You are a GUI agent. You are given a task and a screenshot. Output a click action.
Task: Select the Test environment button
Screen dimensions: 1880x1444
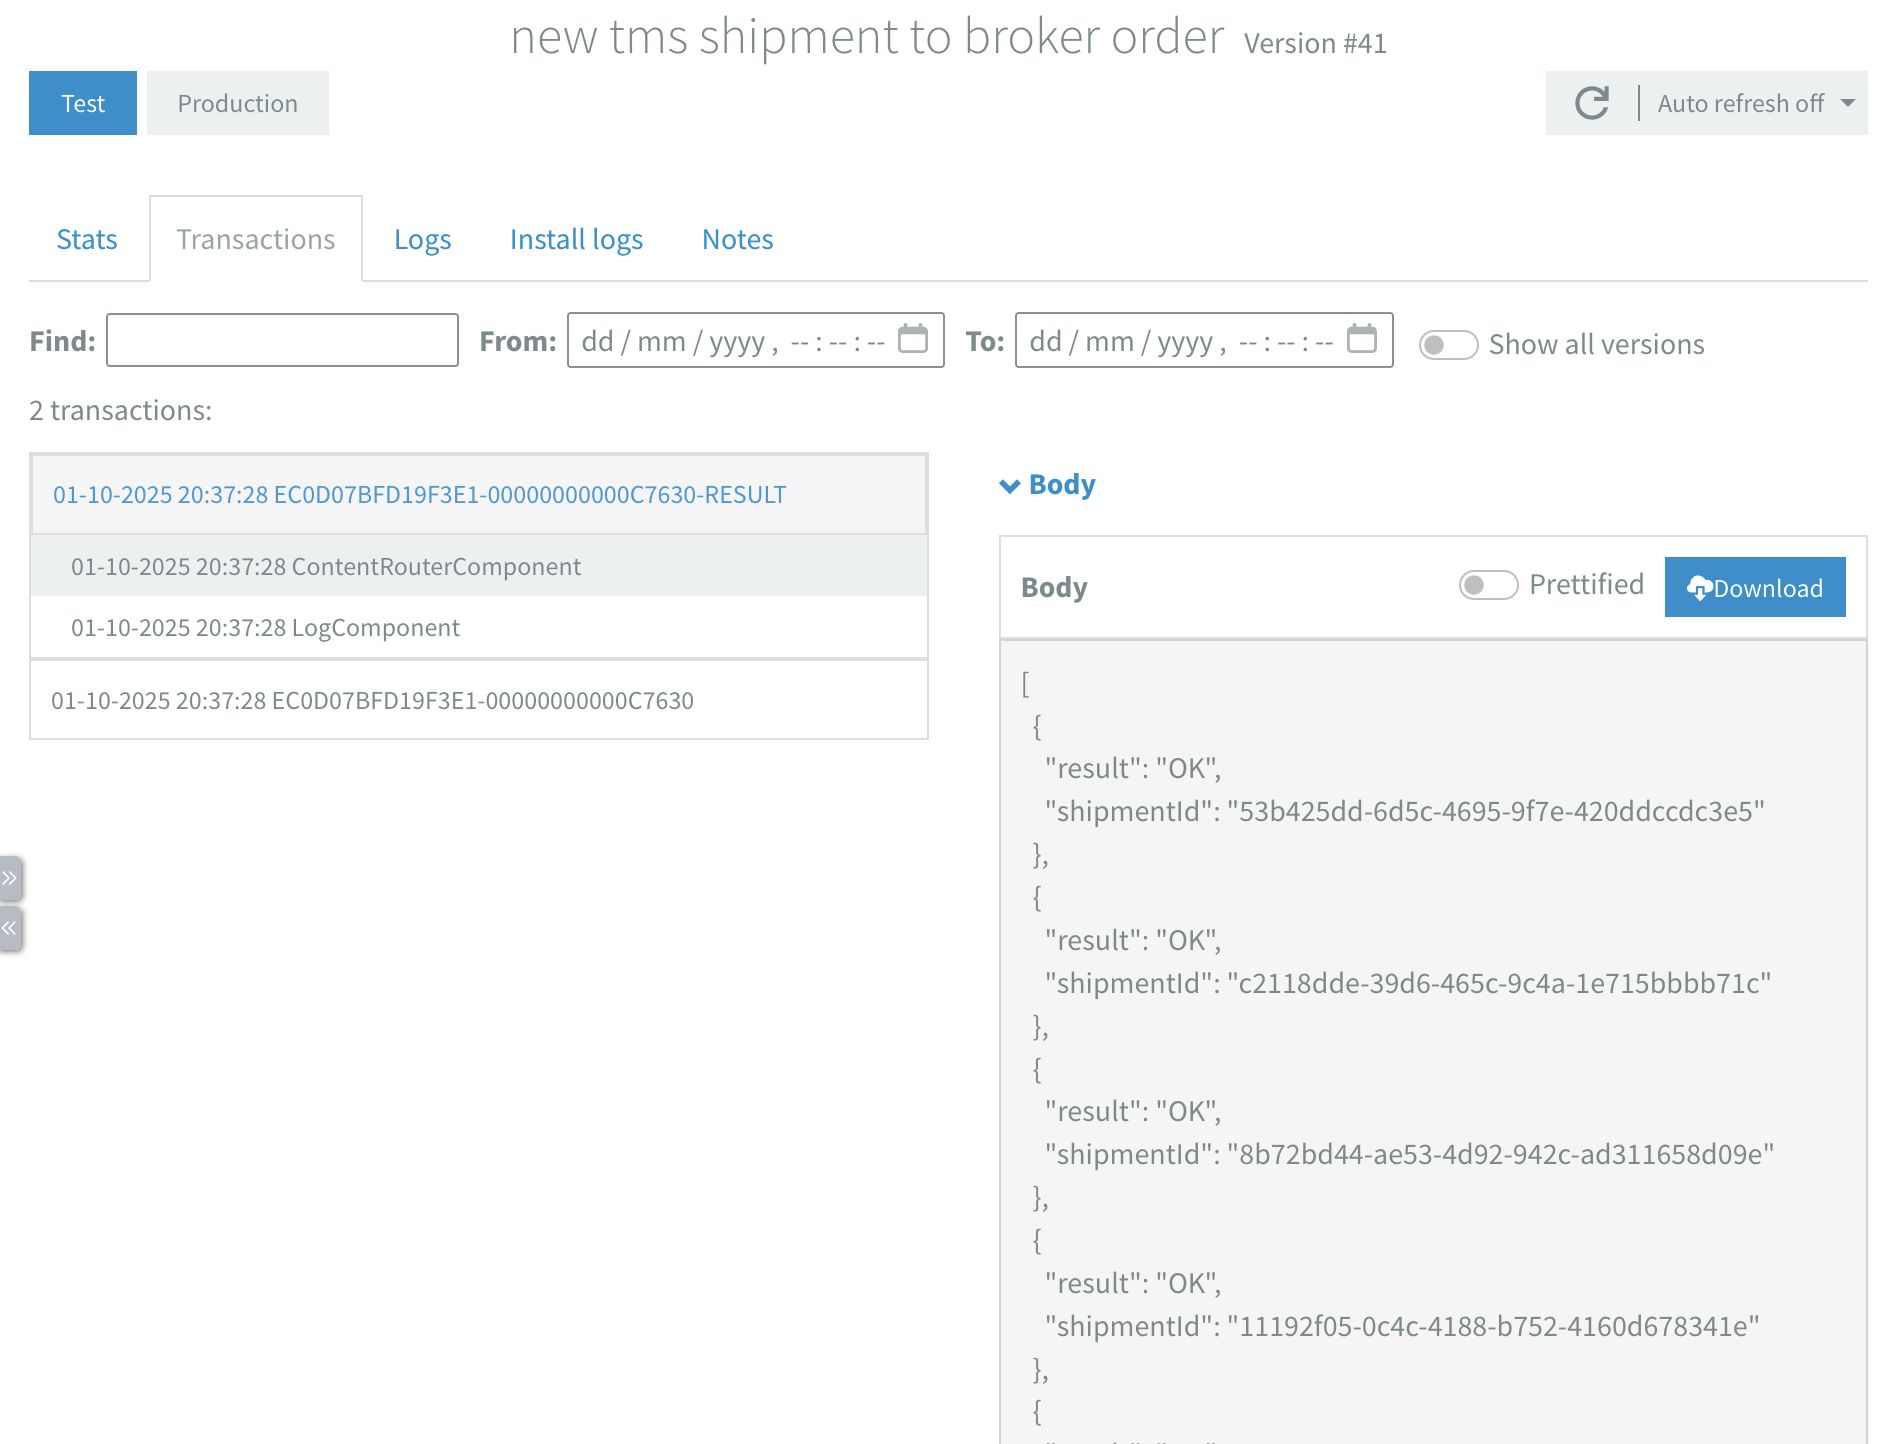point(83,103)
